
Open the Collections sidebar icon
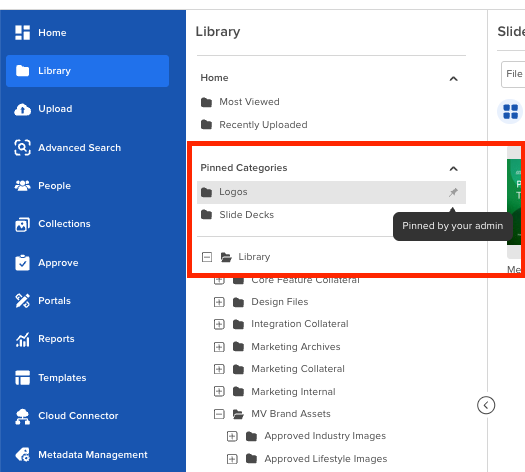tap(22, 224)
